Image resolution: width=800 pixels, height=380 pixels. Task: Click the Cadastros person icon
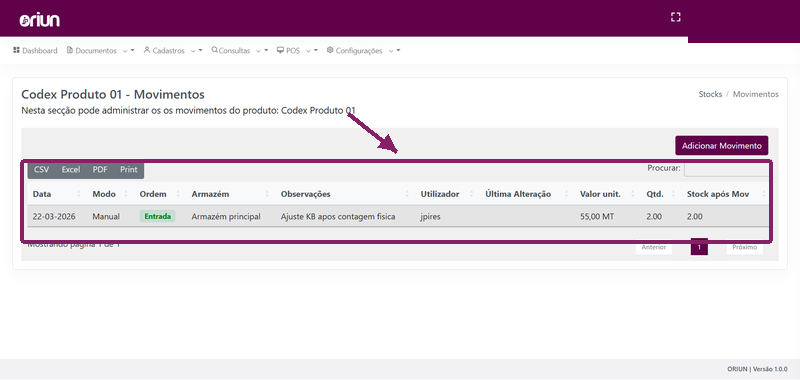point(147,50)
